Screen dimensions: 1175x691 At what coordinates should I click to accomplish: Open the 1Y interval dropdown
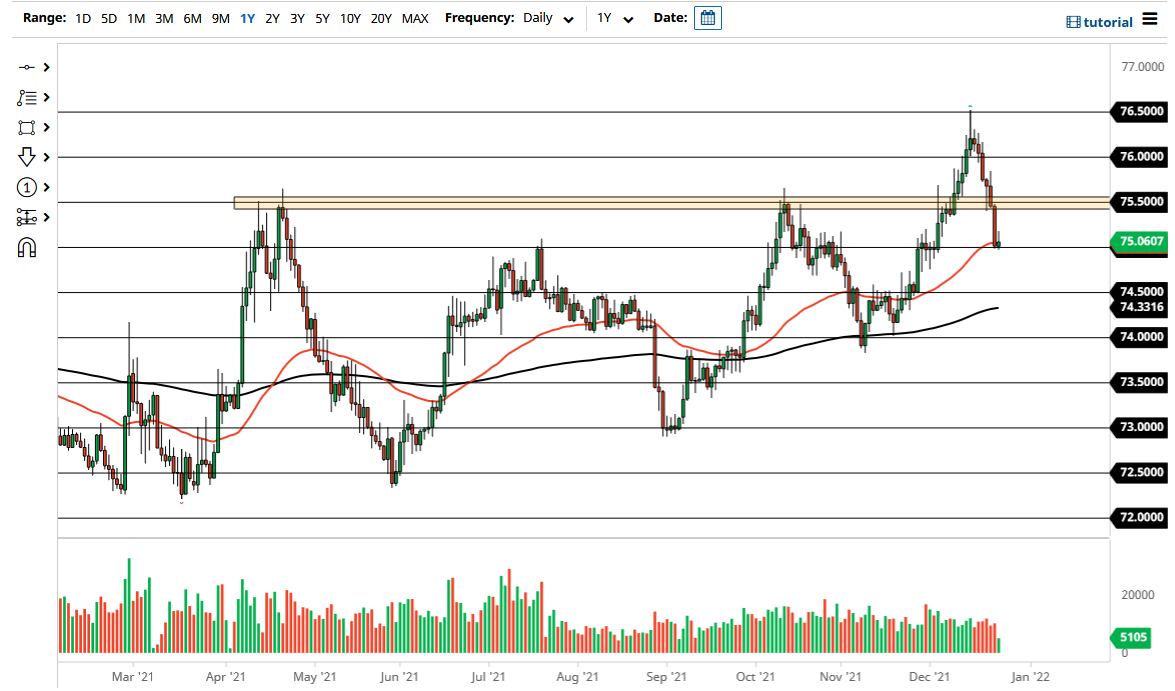pyautogui.click(x=614, y=18)
